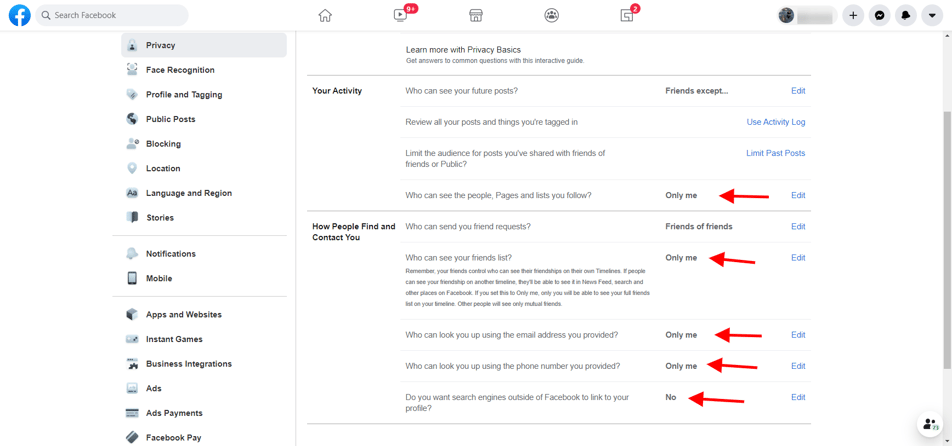Image resolution: width=952 pixels, height=446 pixels.
Task: Click the Search Facebook field
Action: pyautogui.click(x=112, y=15)
